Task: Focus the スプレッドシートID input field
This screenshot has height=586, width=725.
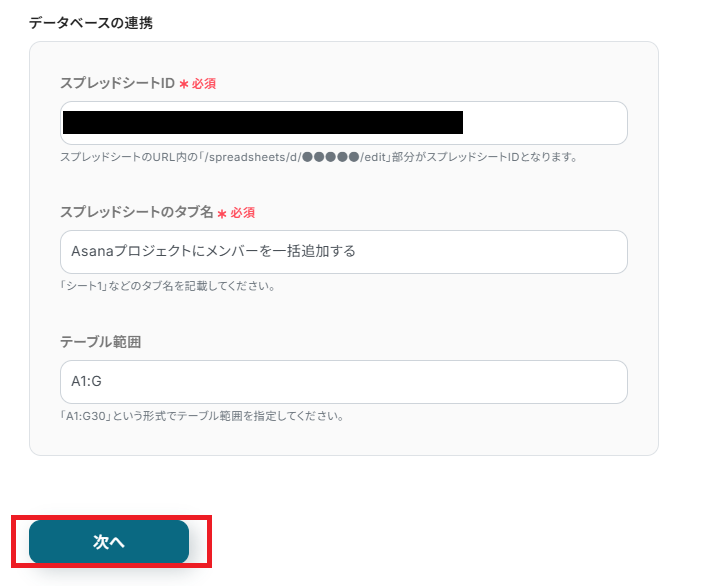Action: tap(545, 123)
